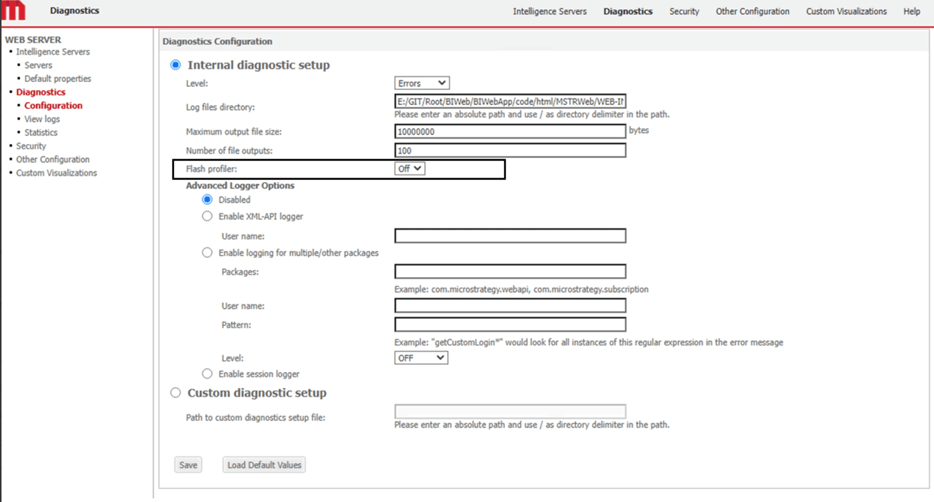
Task: Select the Disabled advanced logger option
Action: (x=207, y=199)
